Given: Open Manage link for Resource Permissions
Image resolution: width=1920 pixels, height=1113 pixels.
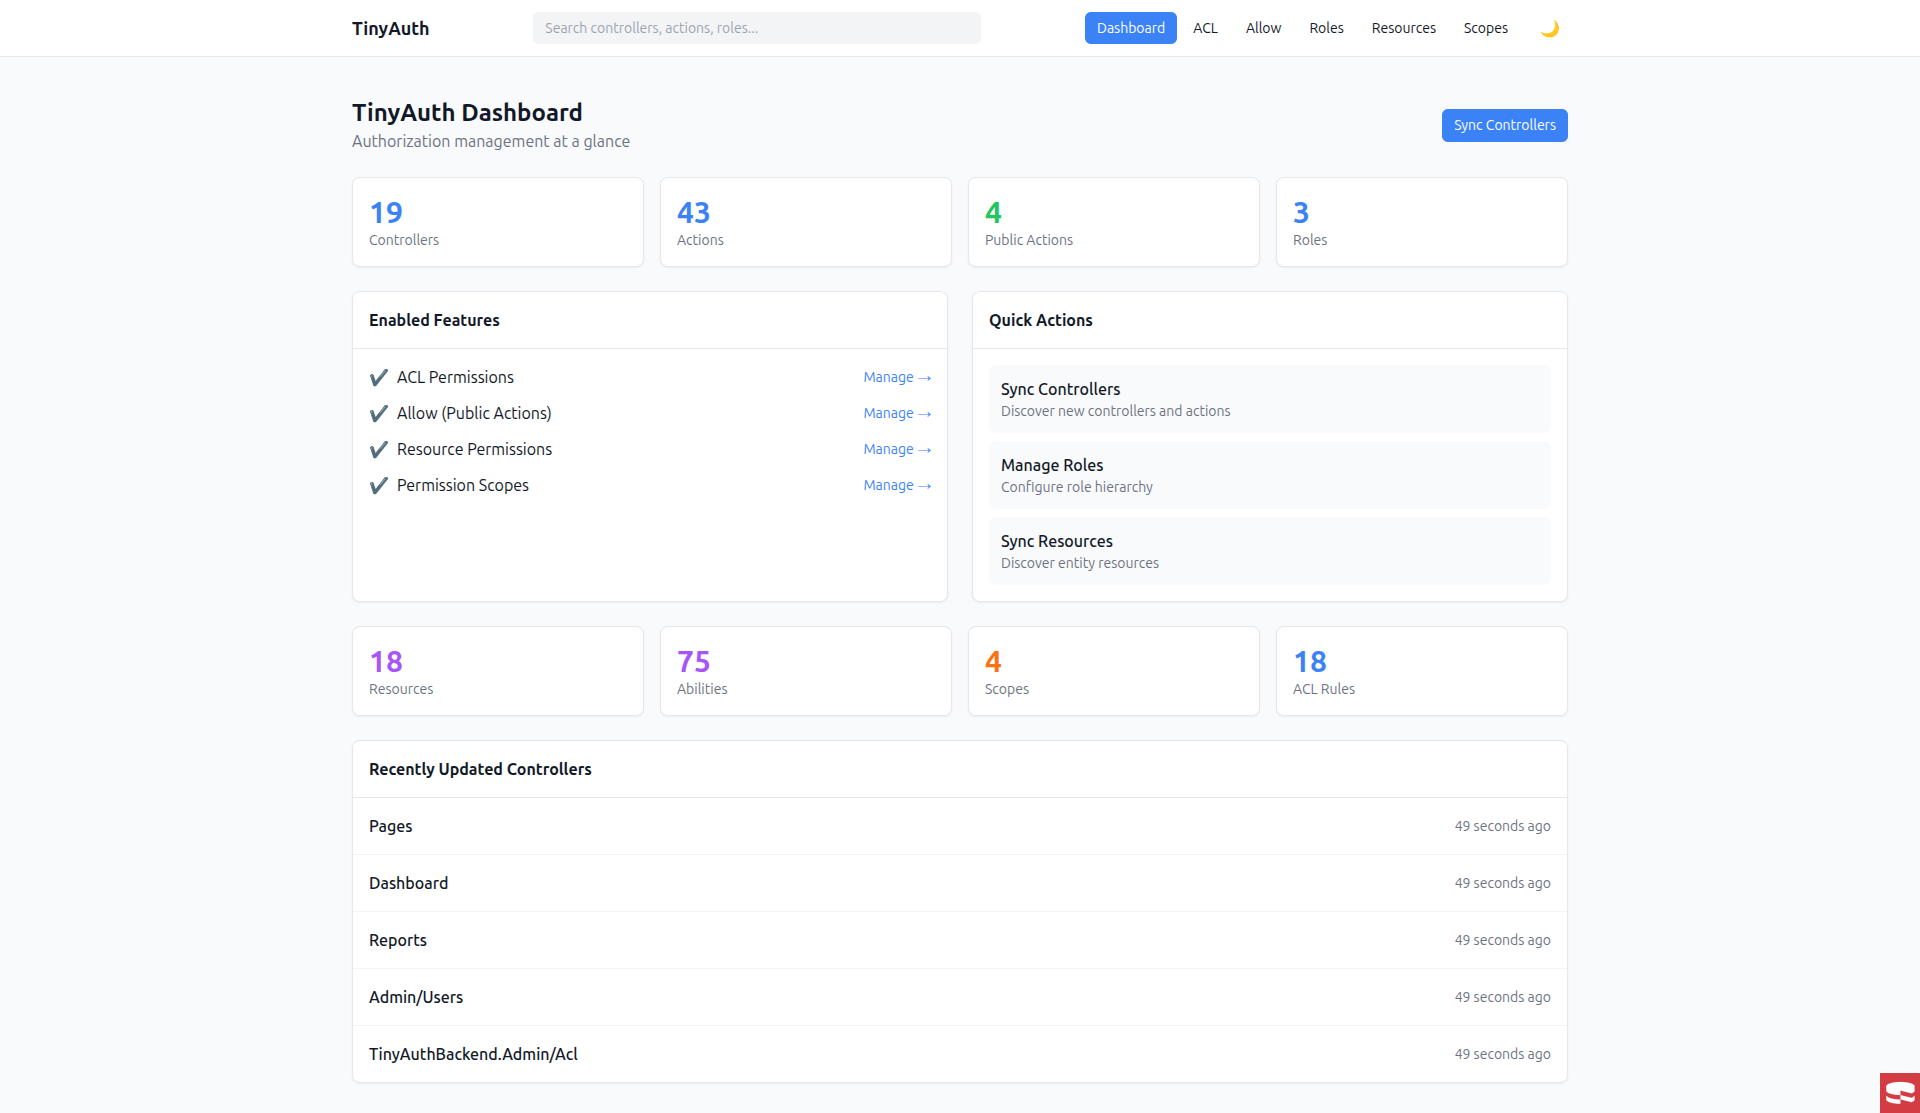Looking at the screenshot, I should pyautogui.click(x=897, y=449).
